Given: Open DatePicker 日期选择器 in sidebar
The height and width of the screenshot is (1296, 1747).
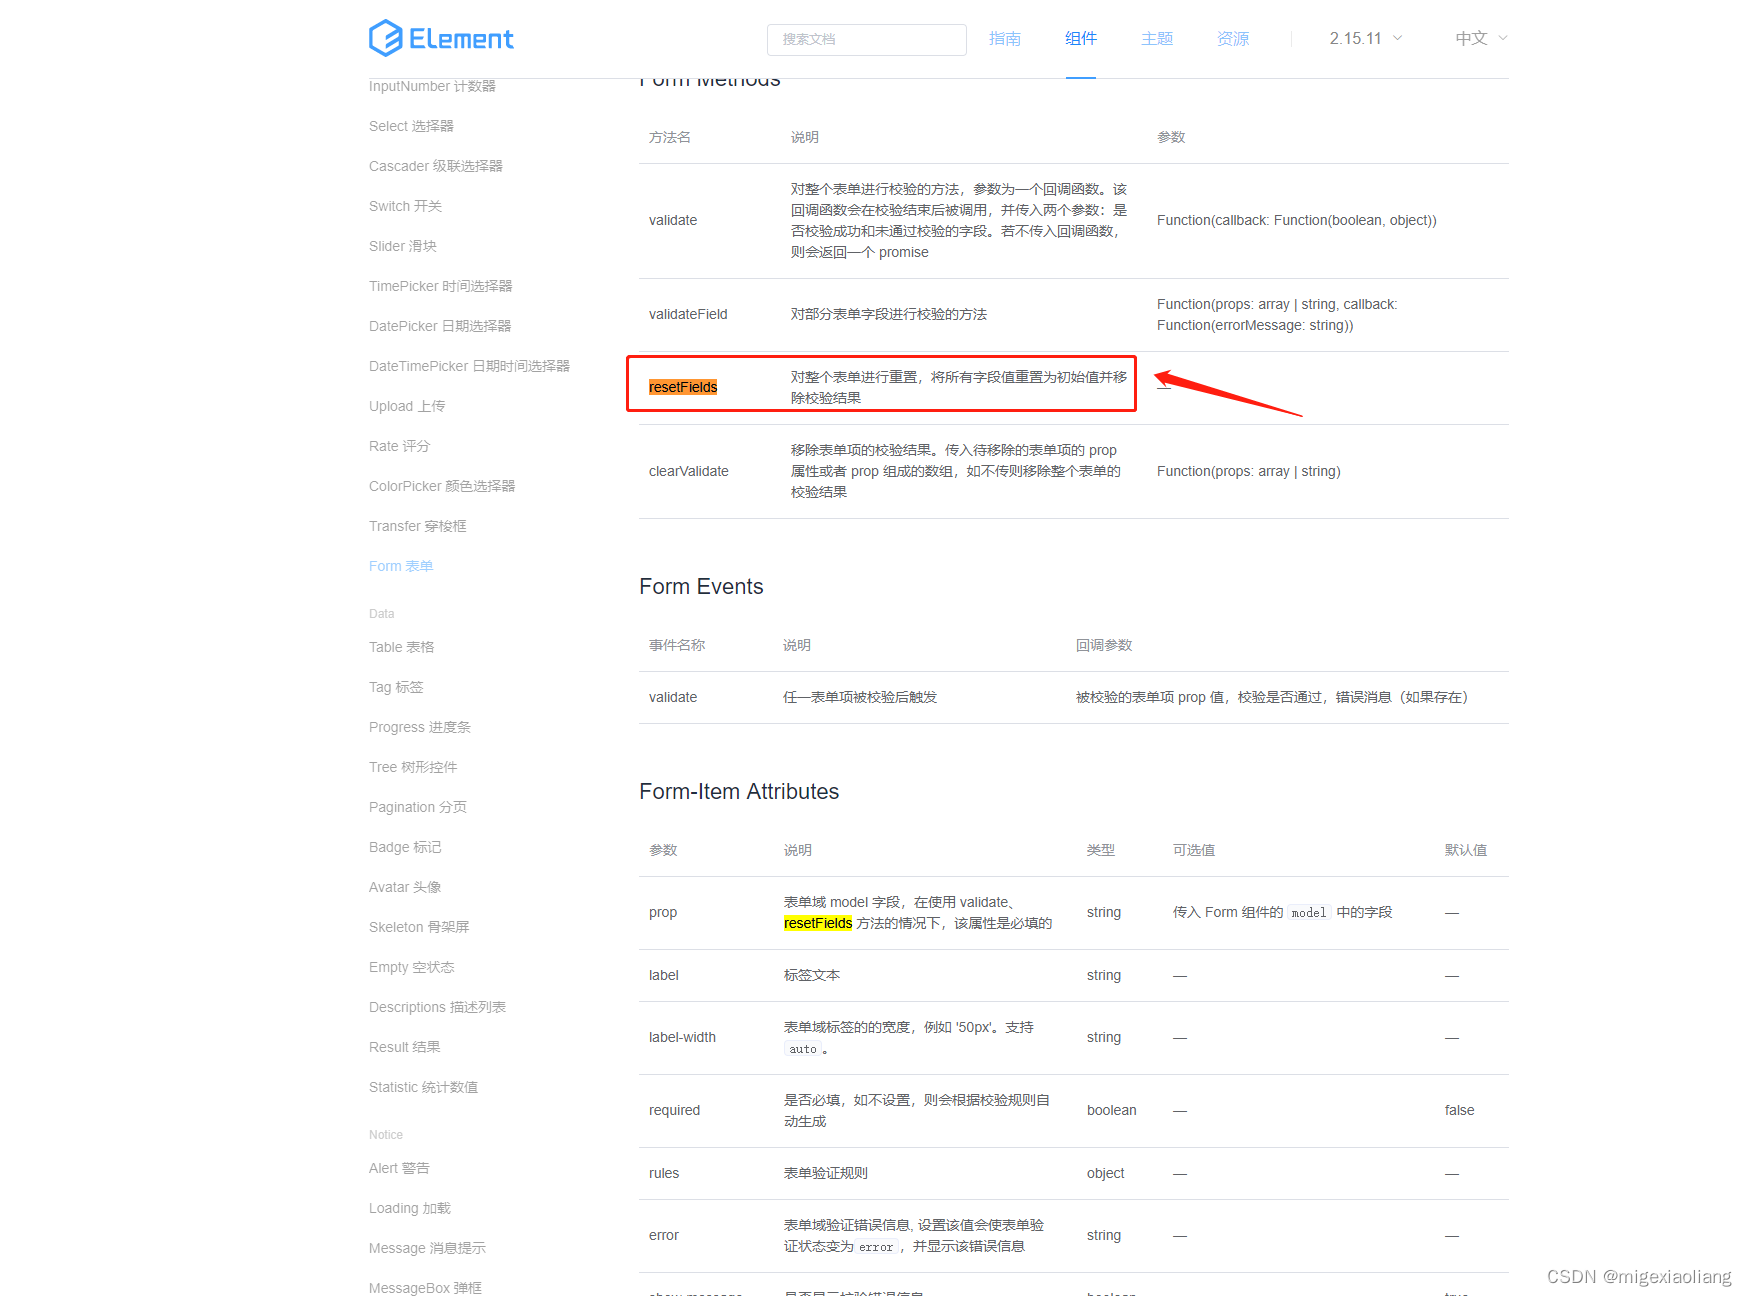Looking at the screenshot, I should (x=439, y=326).
